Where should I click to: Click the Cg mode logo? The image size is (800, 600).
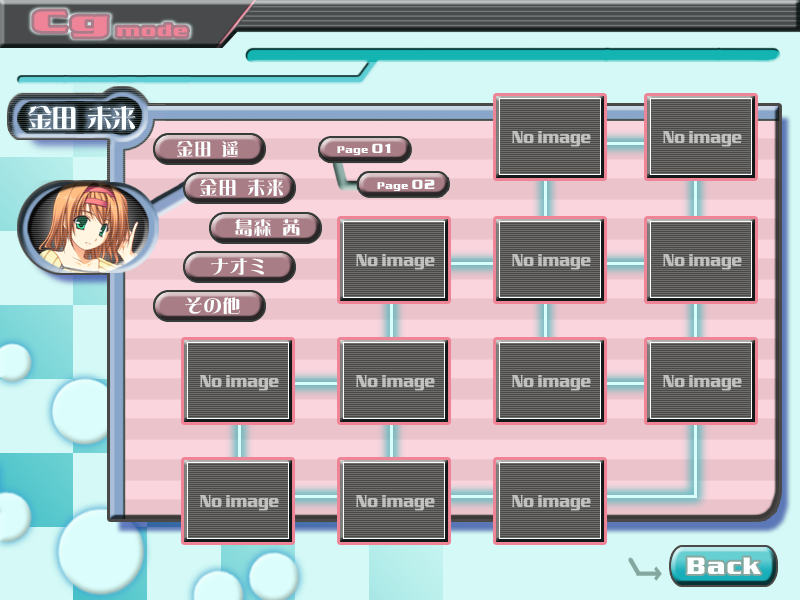110,24
